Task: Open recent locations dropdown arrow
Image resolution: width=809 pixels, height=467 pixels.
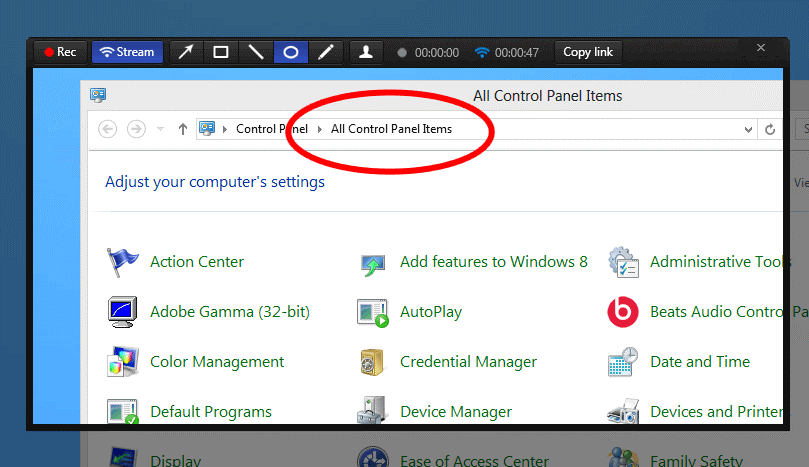Action: (160, 129)
